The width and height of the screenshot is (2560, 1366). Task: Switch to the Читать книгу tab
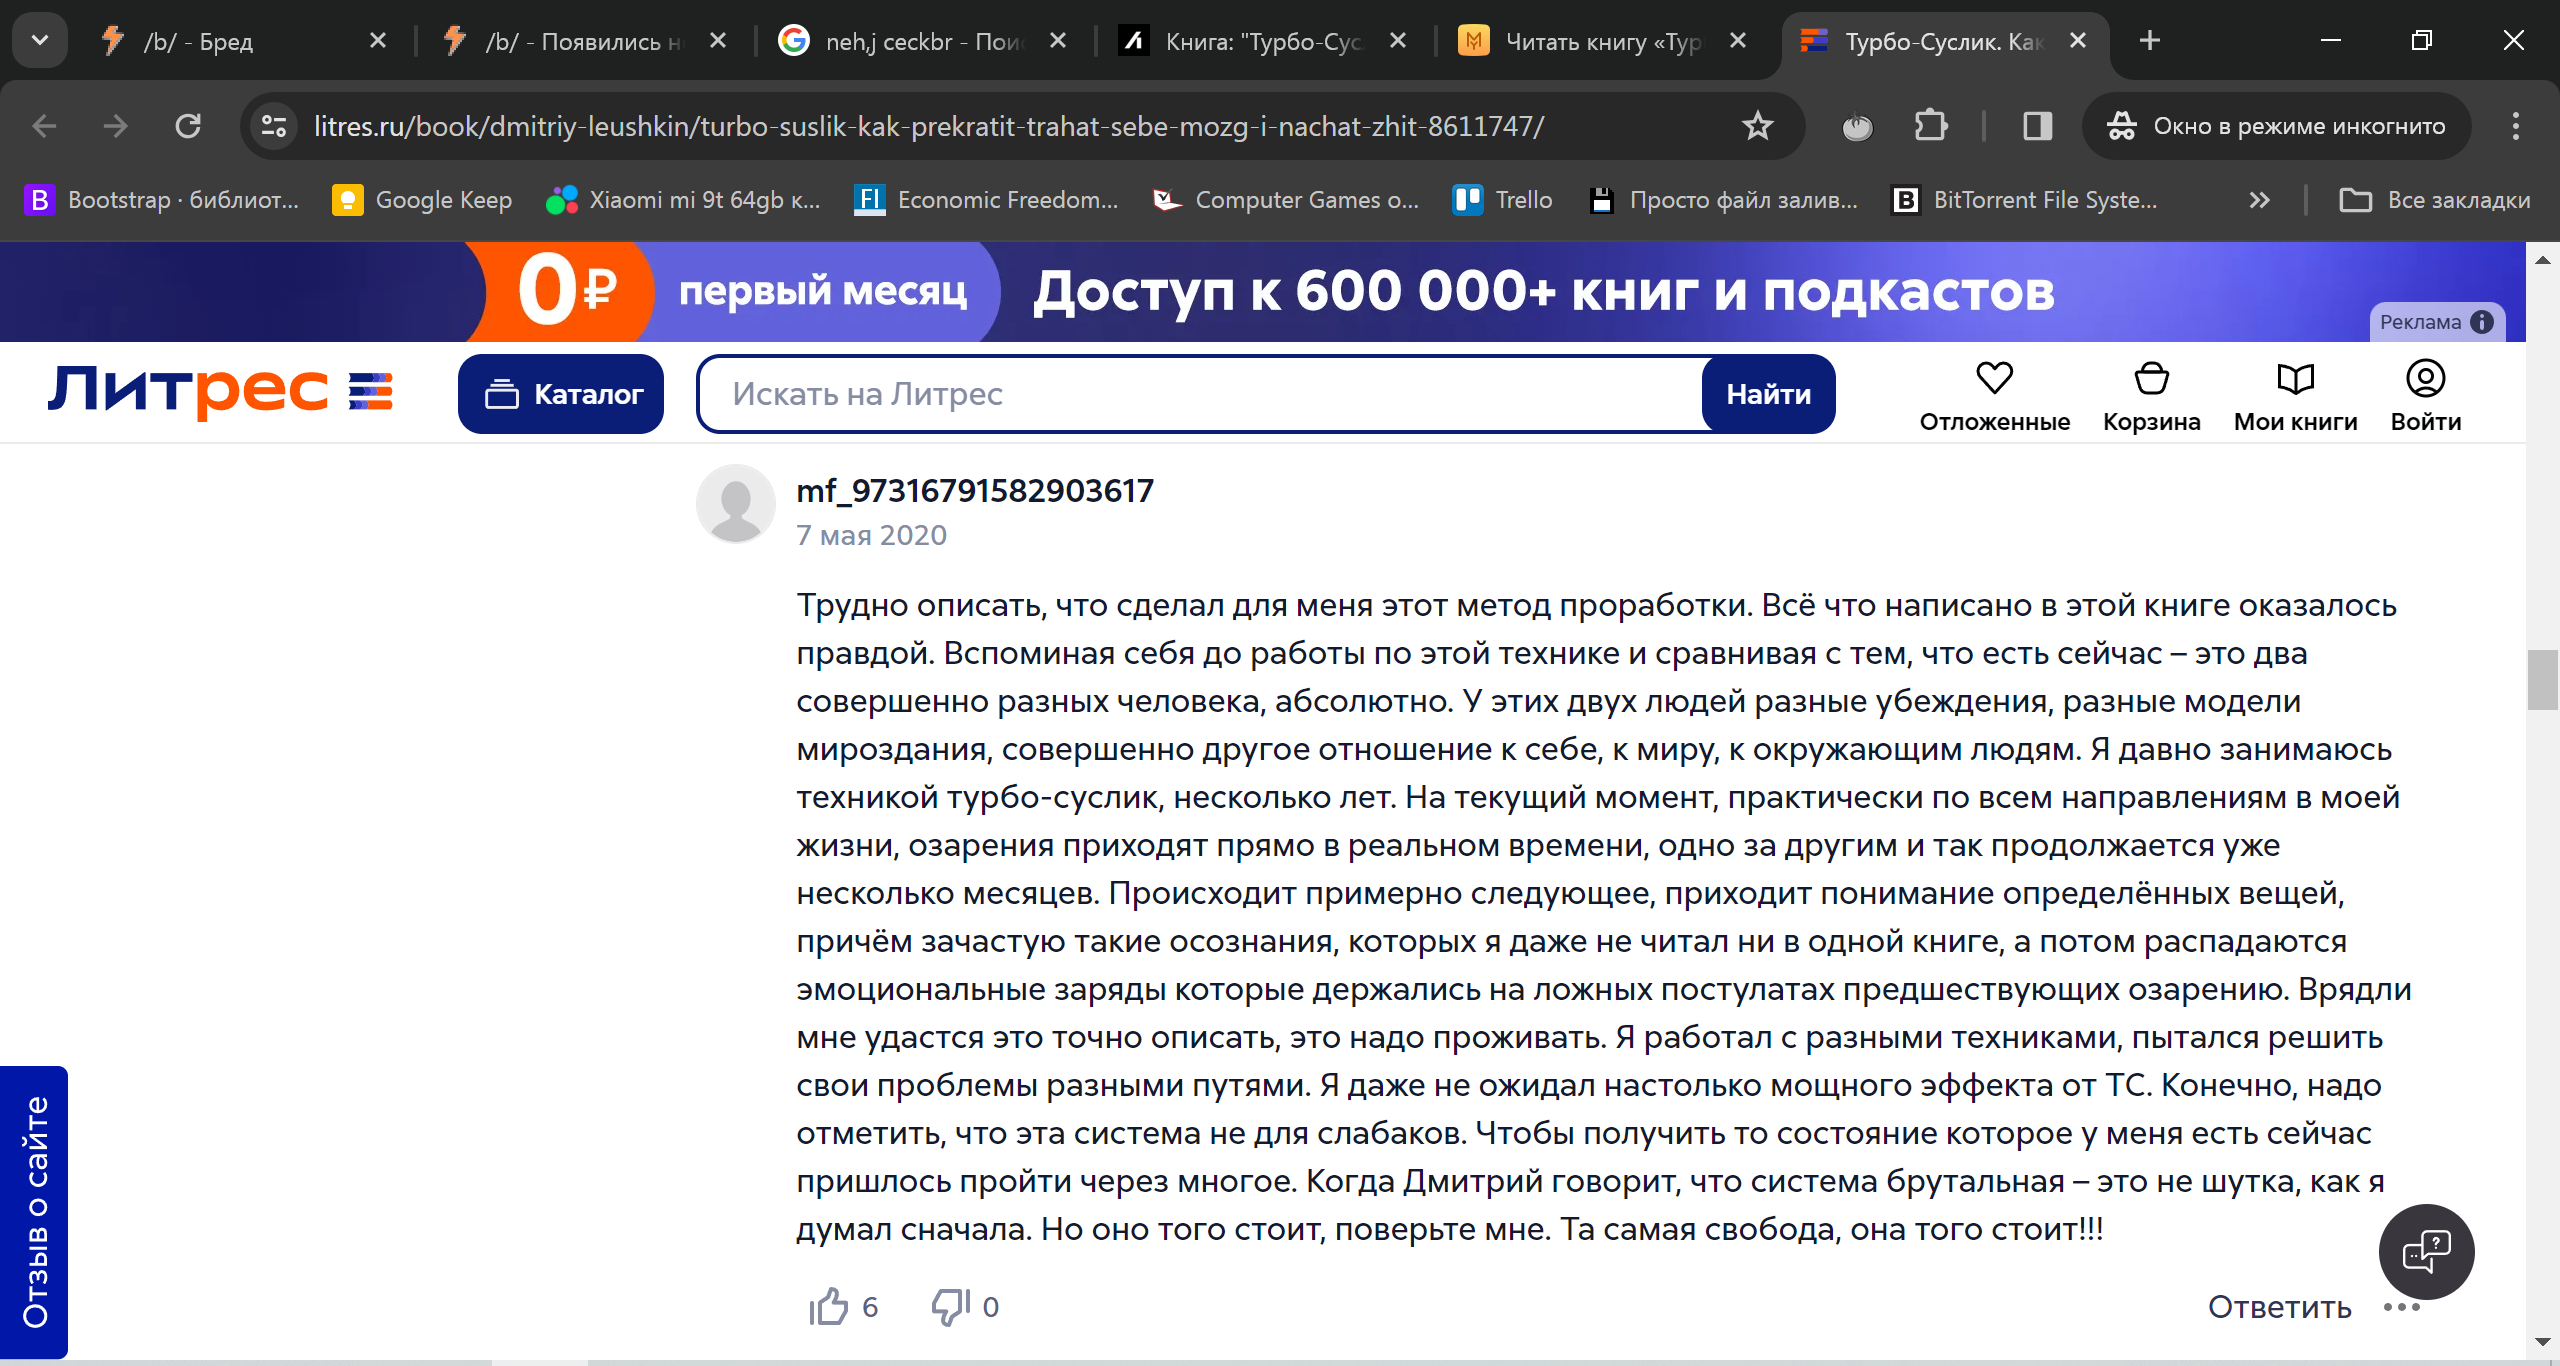coord(1600,41)
